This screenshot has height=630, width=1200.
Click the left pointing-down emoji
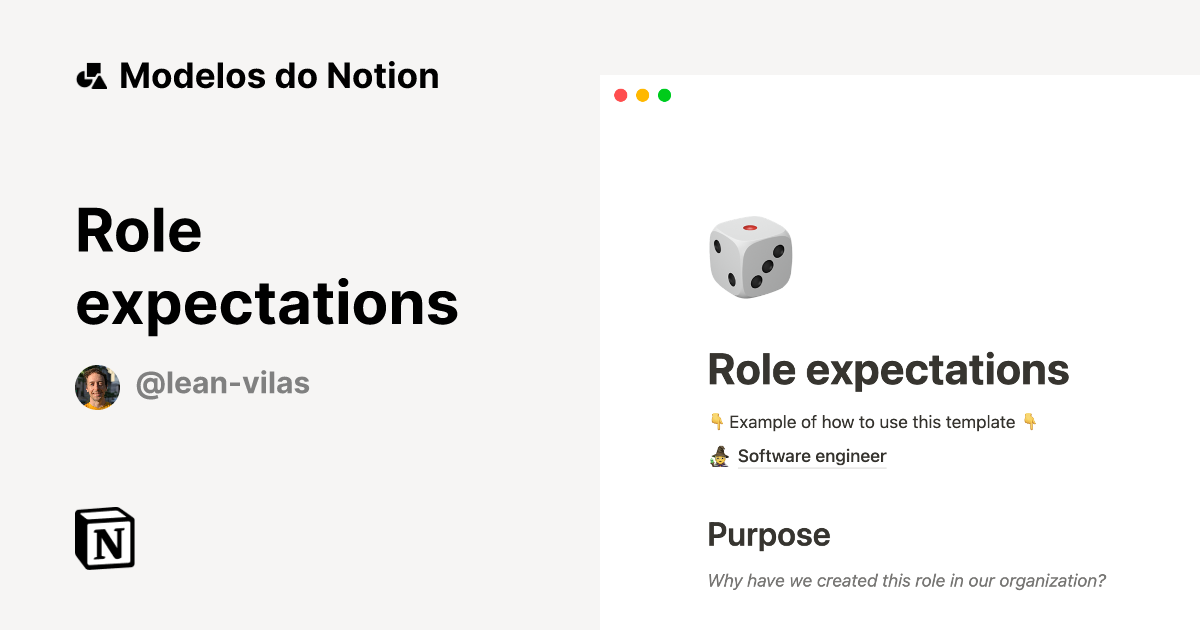tap(716, 421)
